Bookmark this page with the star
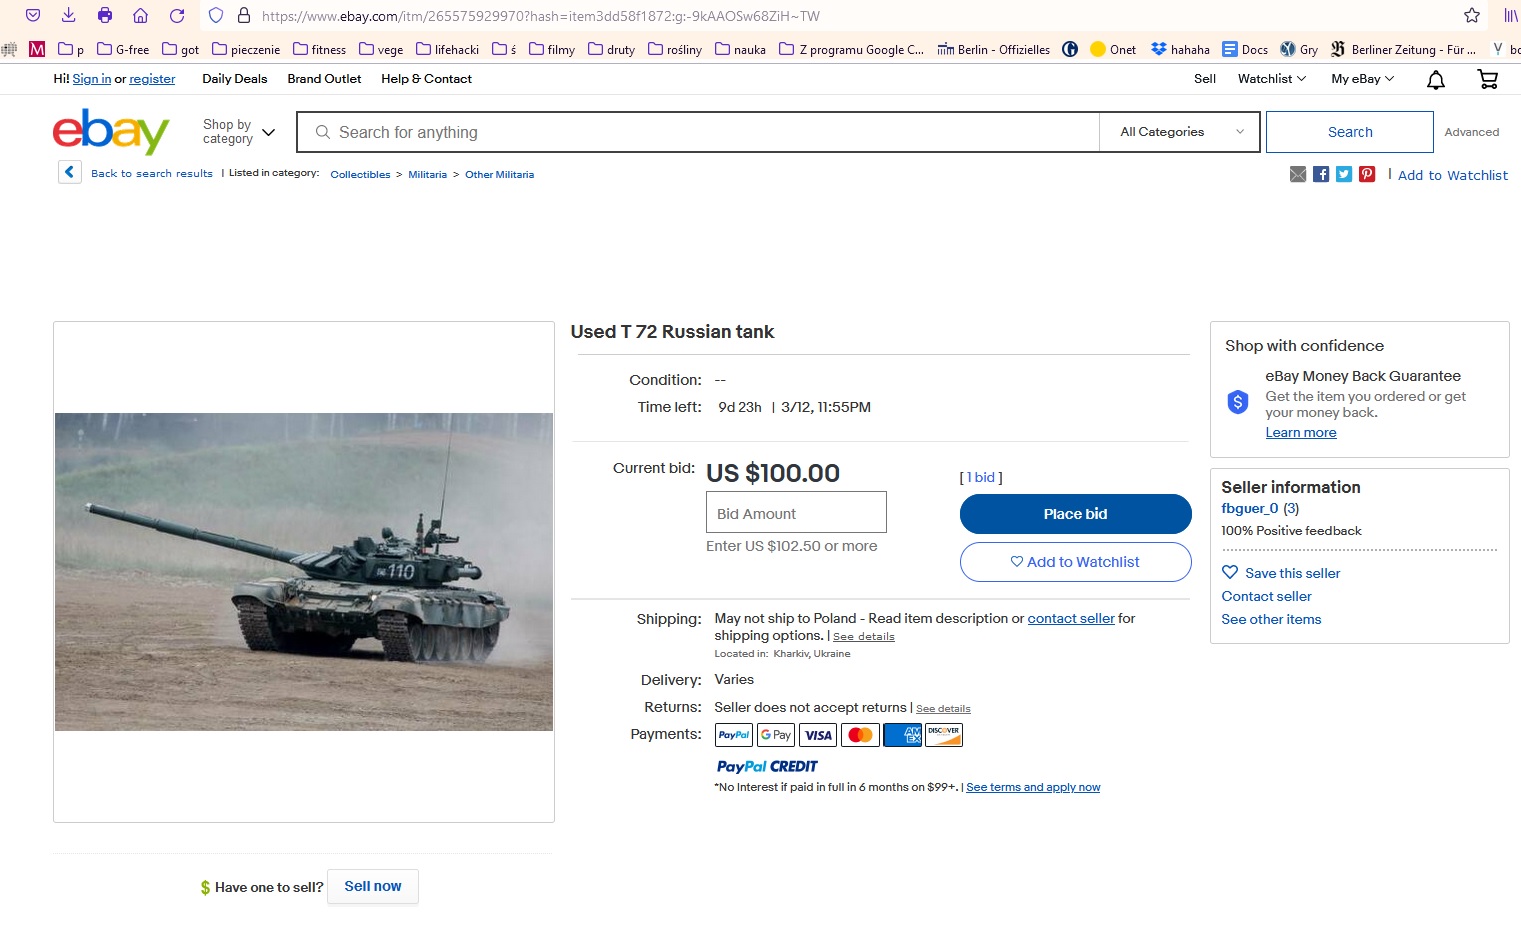This screenshot has width=1521, height=943. pyautogui.click(x=1472, y=16)
